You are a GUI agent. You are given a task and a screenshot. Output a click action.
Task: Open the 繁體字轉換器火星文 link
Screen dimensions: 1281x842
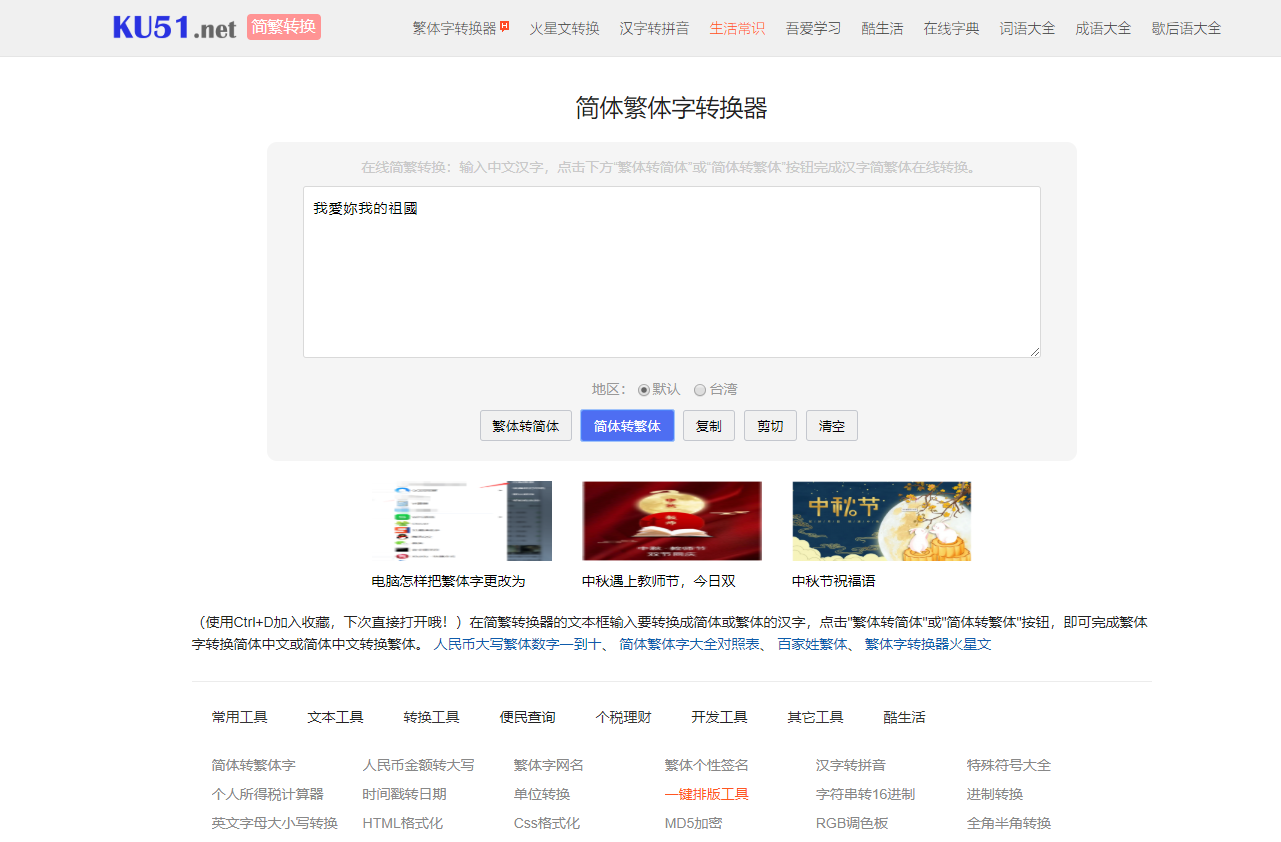coord(928,644)
